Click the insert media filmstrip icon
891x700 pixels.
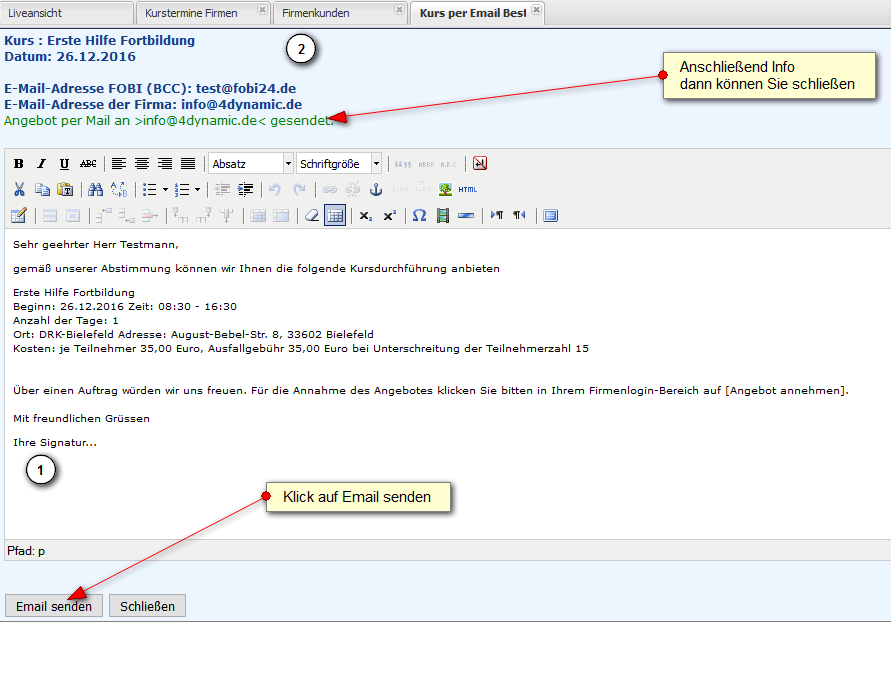point(443,215)
